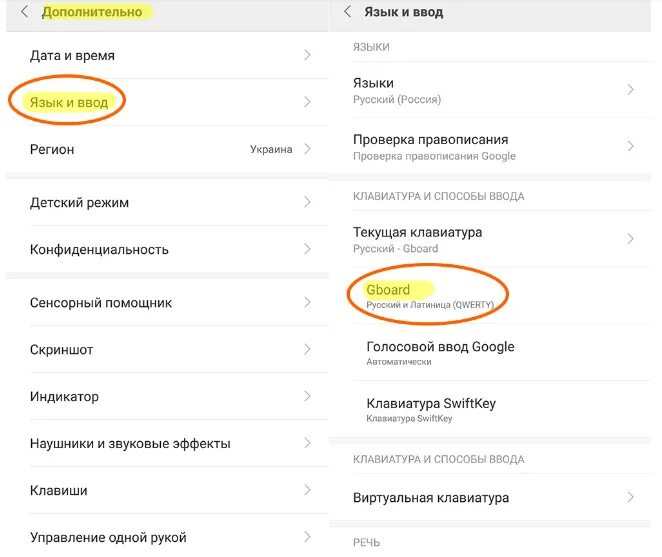Tap back arrow beside Дополнительно header
This screenshot has width=662, height=557.
(24, 13)
